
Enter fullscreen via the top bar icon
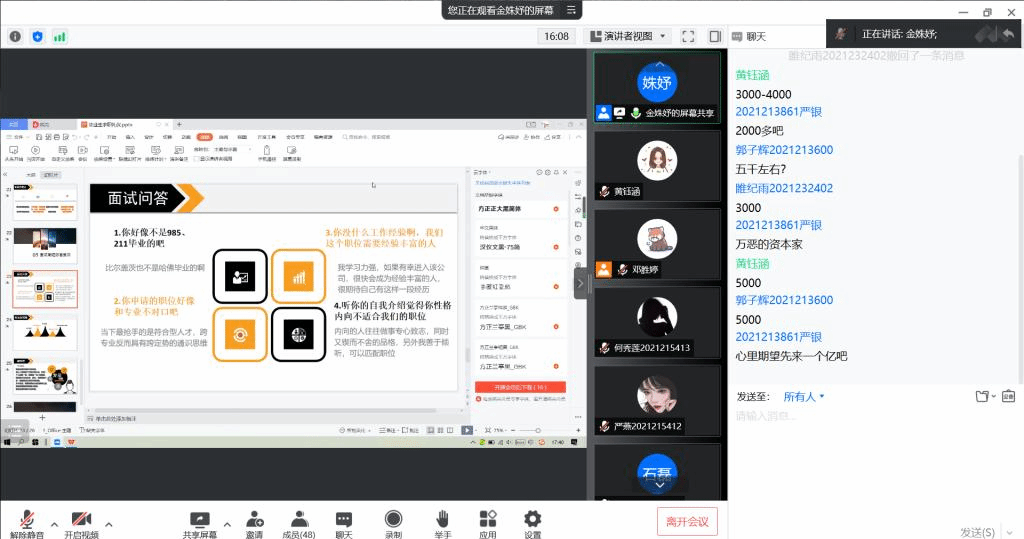tap(688, 36)
